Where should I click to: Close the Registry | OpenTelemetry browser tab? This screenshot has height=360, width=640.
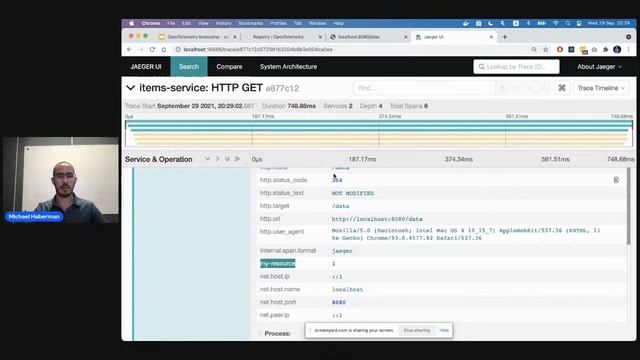tap(320, 37)
